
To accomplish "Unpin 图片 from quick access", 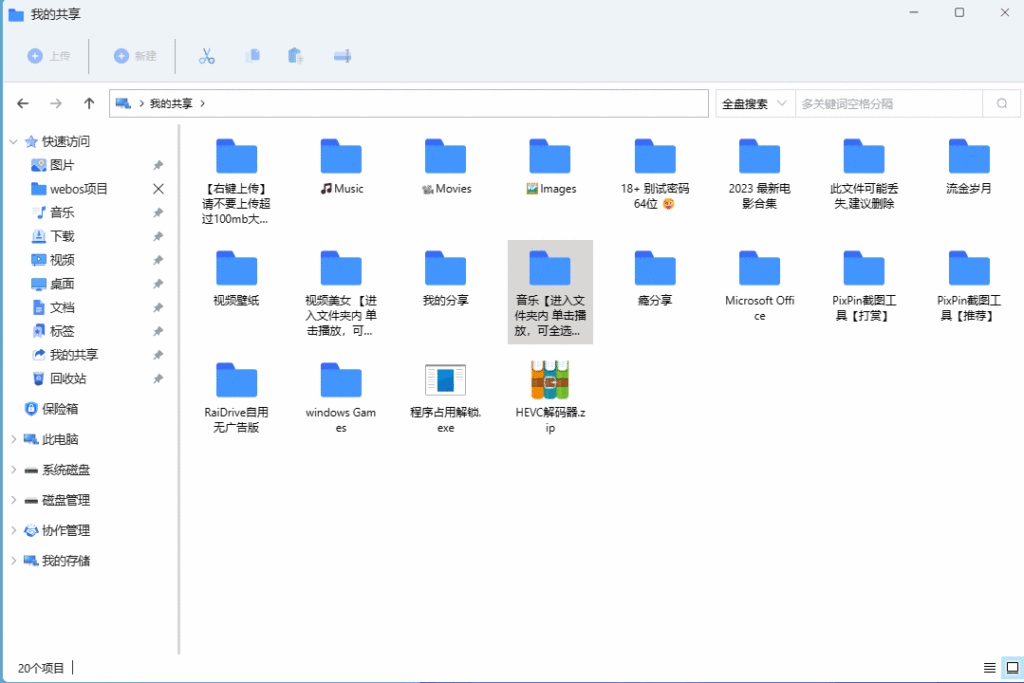I will [x=158, y=165].
